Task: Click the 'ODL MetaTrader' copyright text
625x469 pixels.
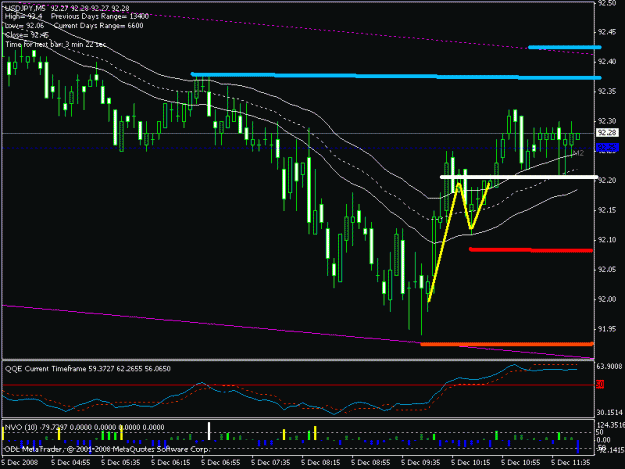Action: click(106, 449)
